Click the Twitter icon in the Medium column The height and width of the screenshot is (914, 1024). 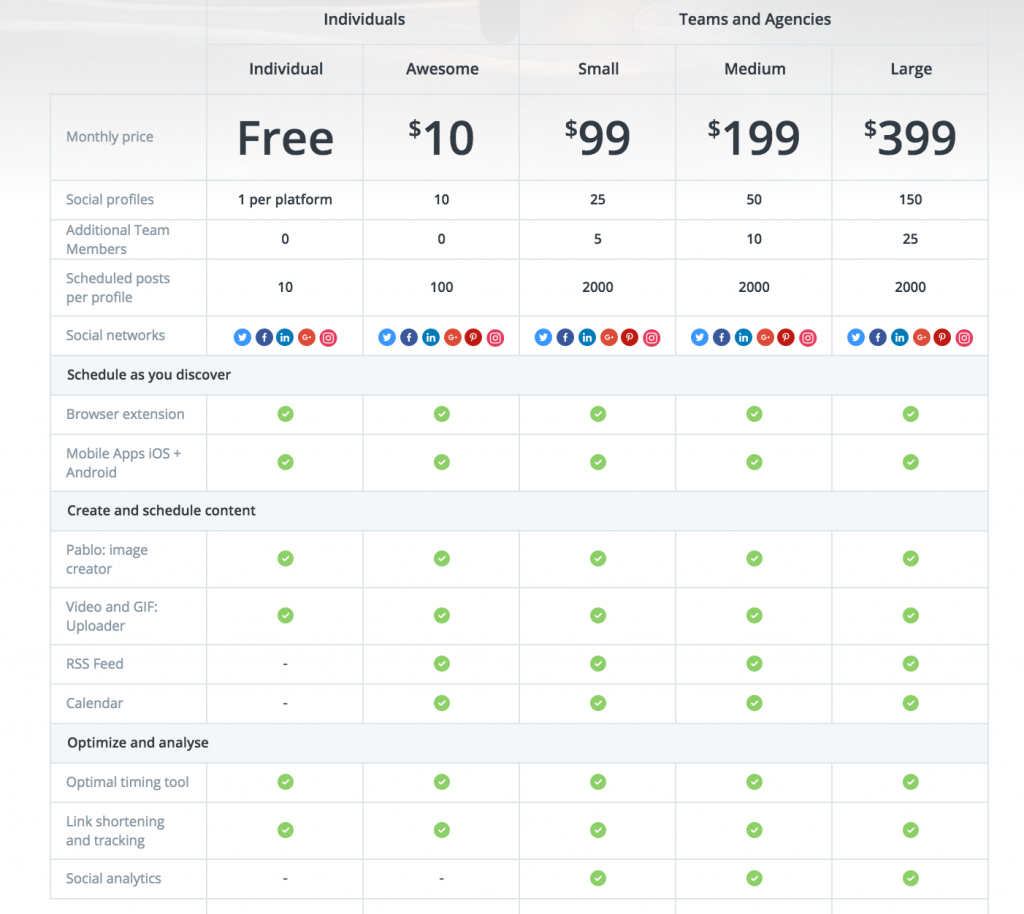click(x=699, y=338)
